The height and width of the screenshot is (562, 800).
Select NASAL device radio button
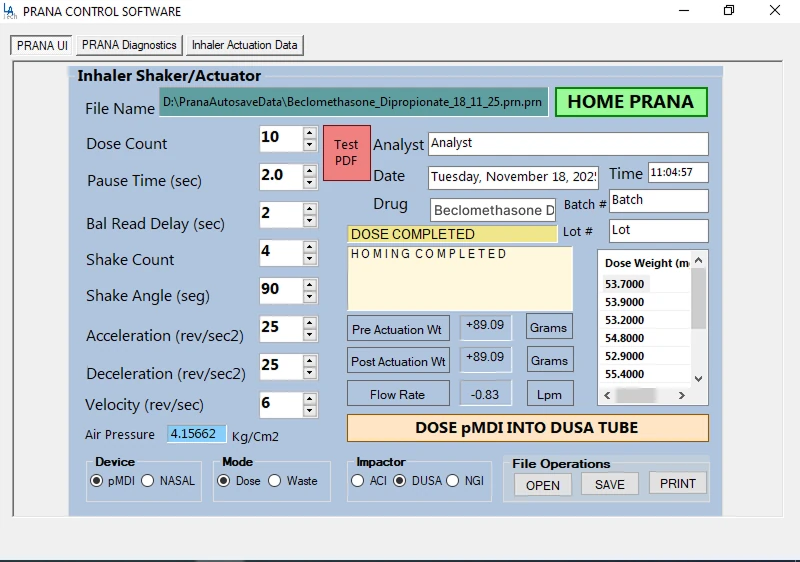[x=147, y=481]
